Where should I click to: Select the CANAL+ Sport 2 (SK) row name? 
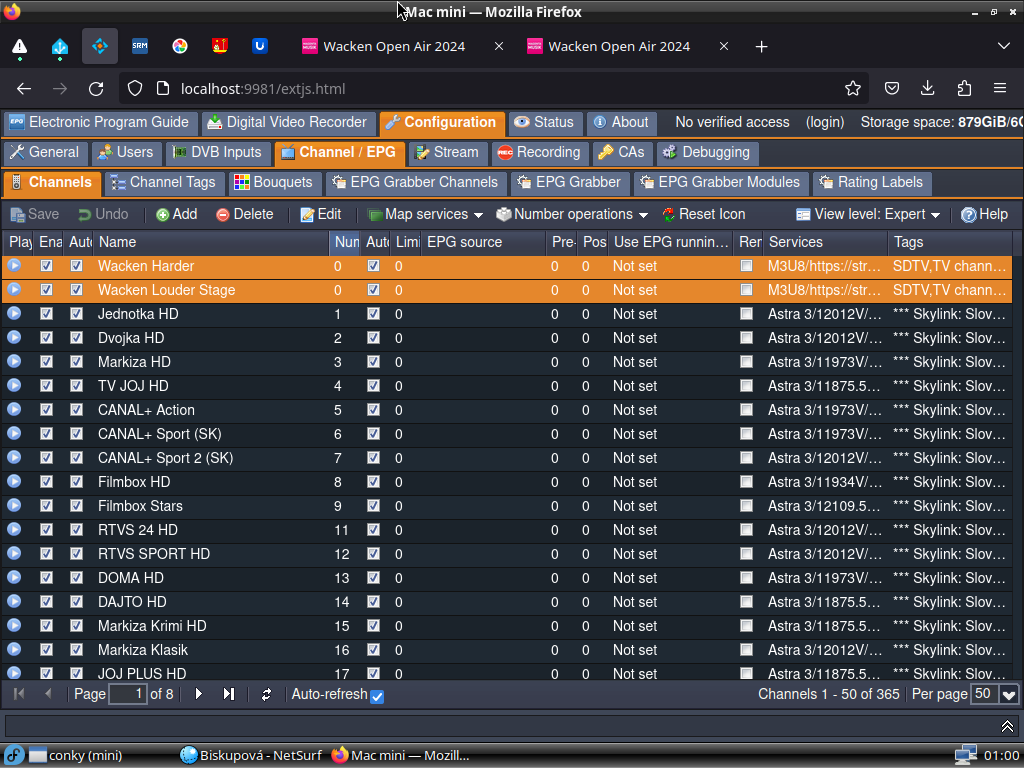point(165,458)
